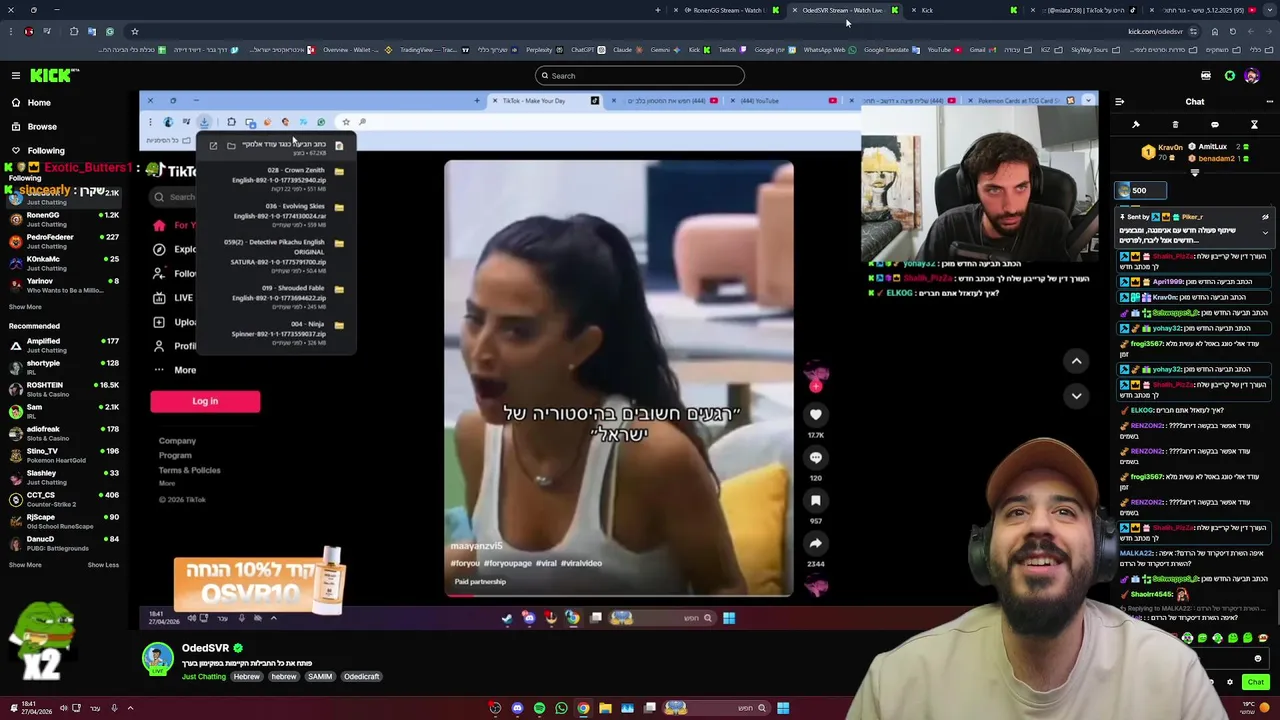Screen dimensions: 1280x720
Task: Open the Kick hamburger menu
Action: tap(16, 76)
